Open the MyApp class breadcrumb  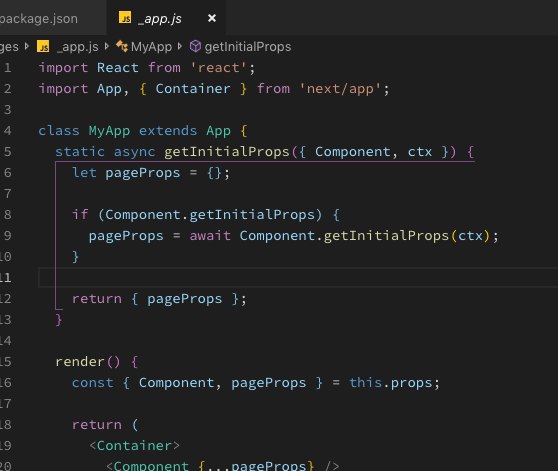click(151, 47)
